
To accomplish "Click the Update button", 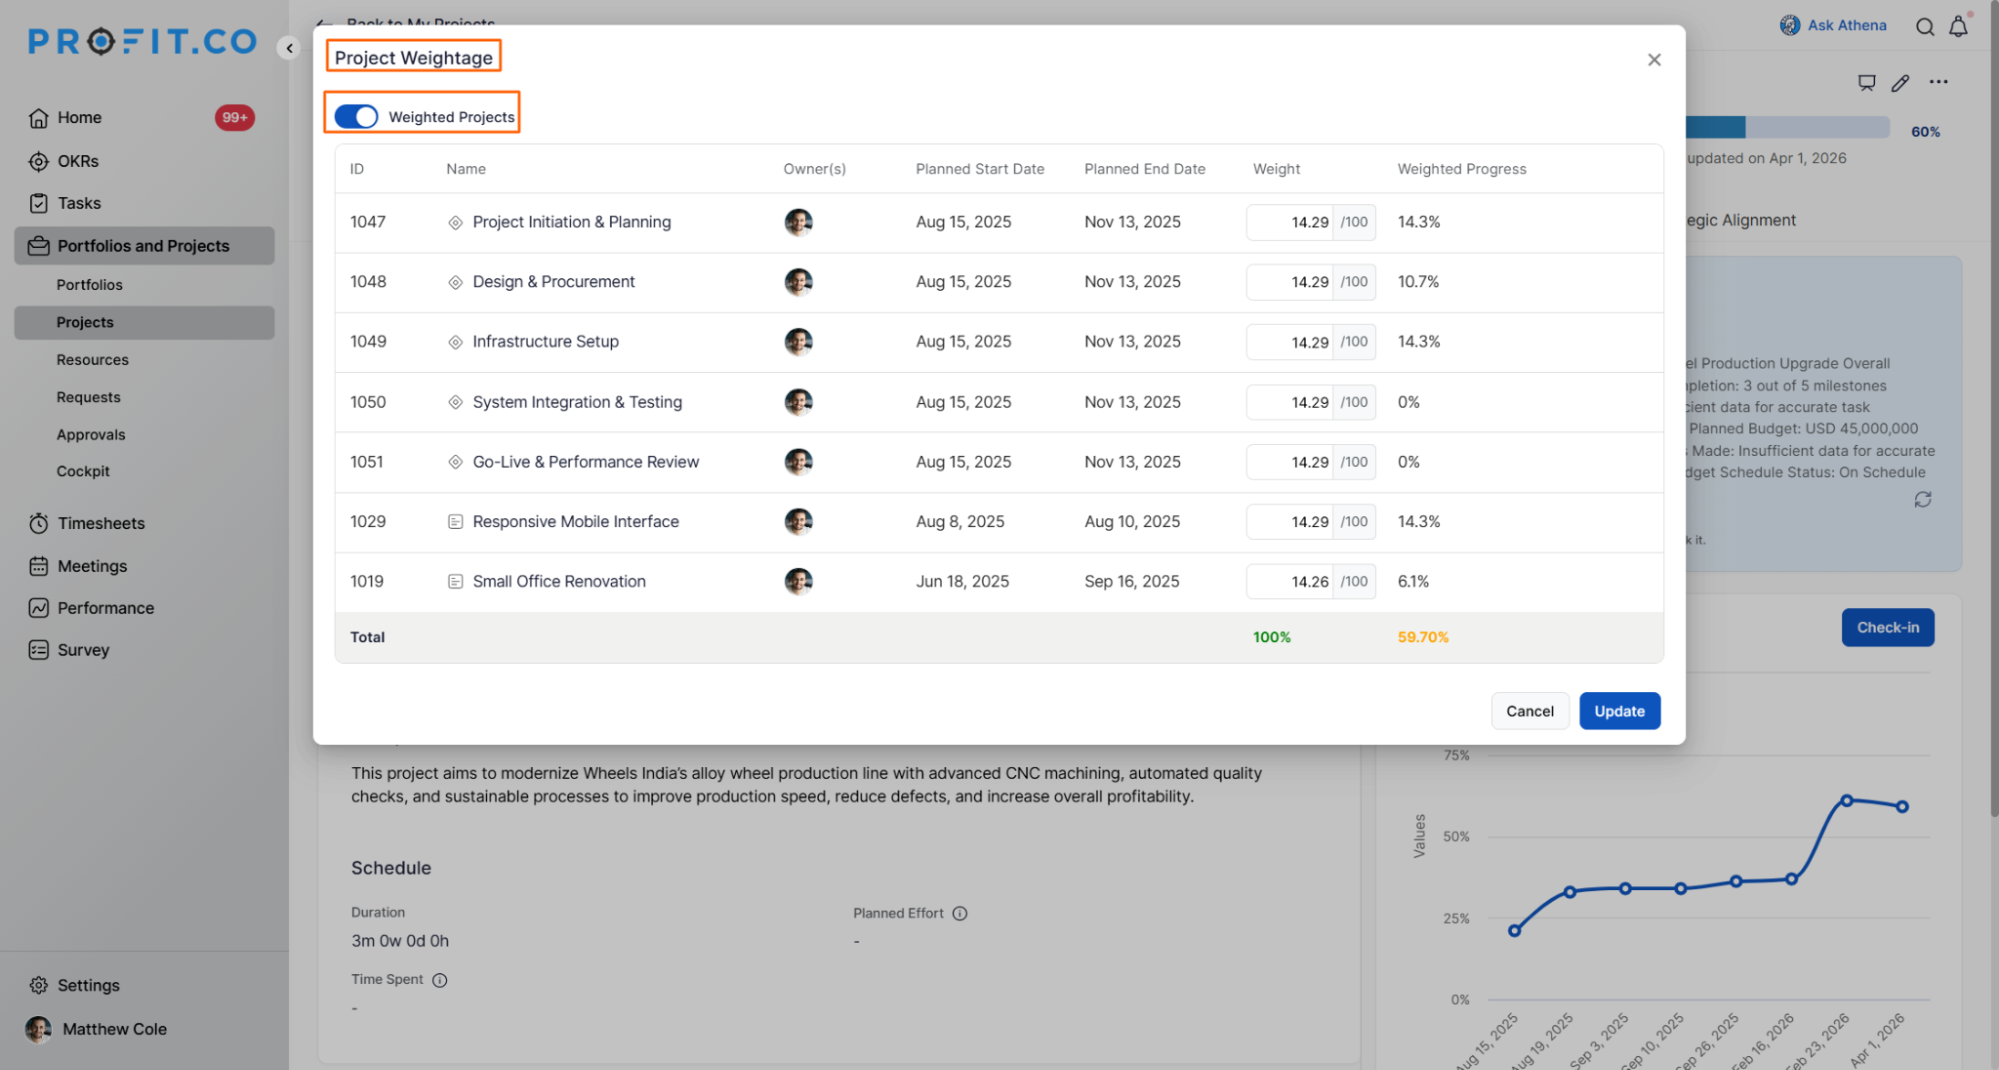I will tap(1619, 711).
